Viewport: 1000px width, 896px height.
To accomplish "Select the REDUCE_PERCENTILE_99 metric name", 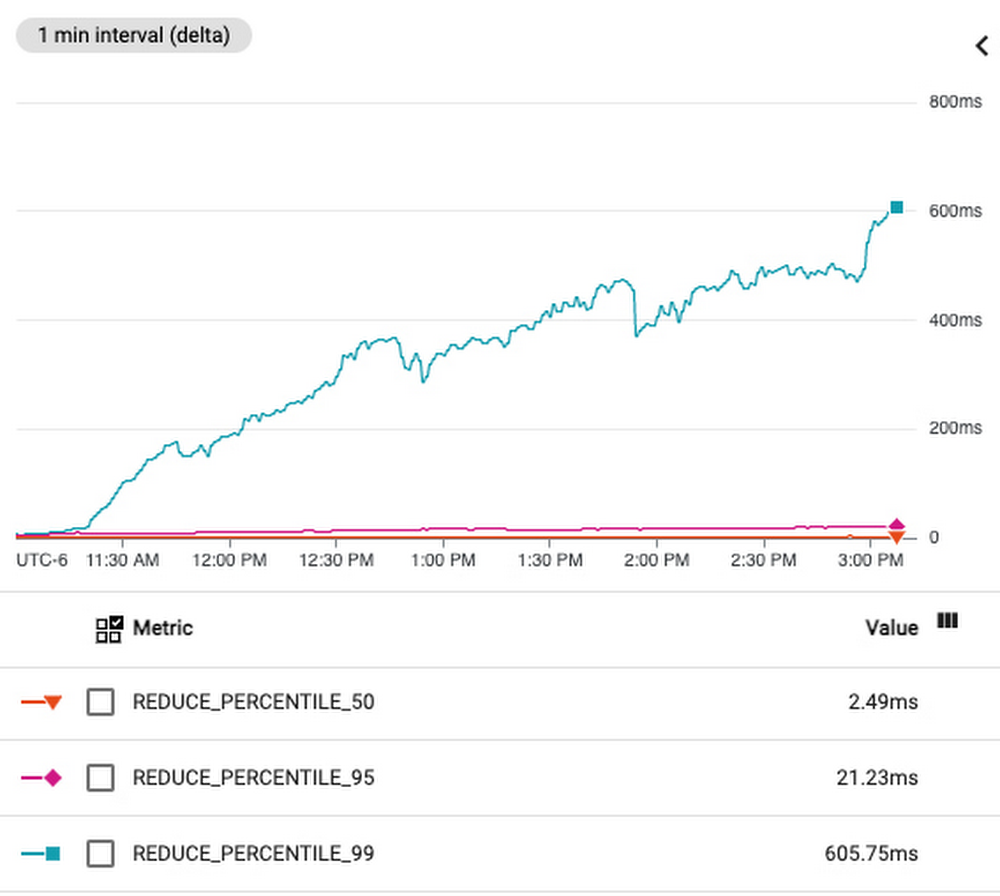I will pyautogui.click(x=253, y=854).
